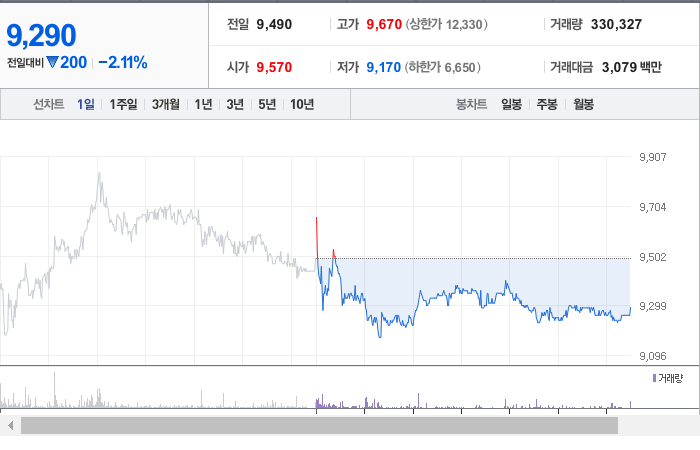
Task: Click the previous close value 9,490
Action: point(274,24)
